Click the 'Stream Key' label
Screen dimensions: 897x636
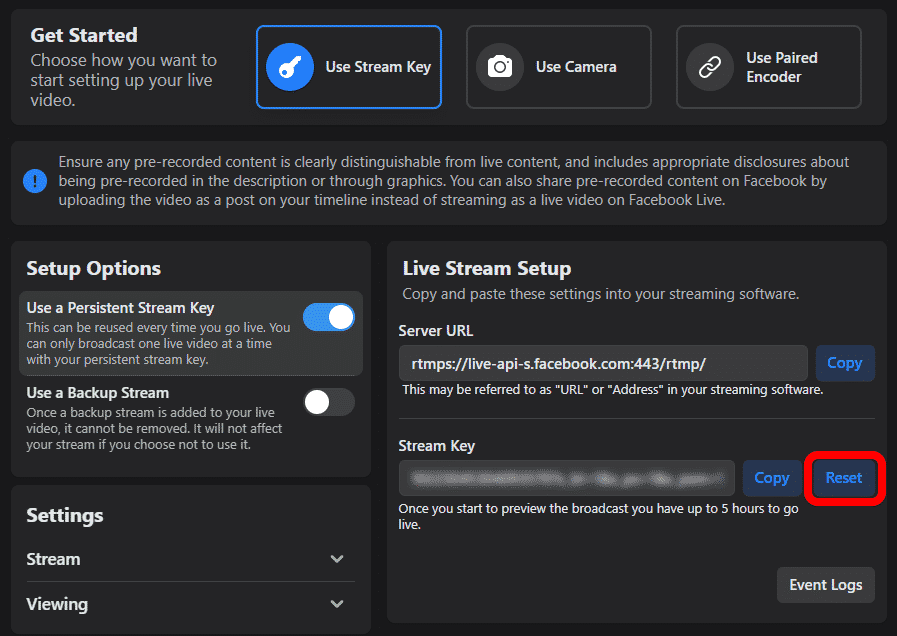[436, 446]
